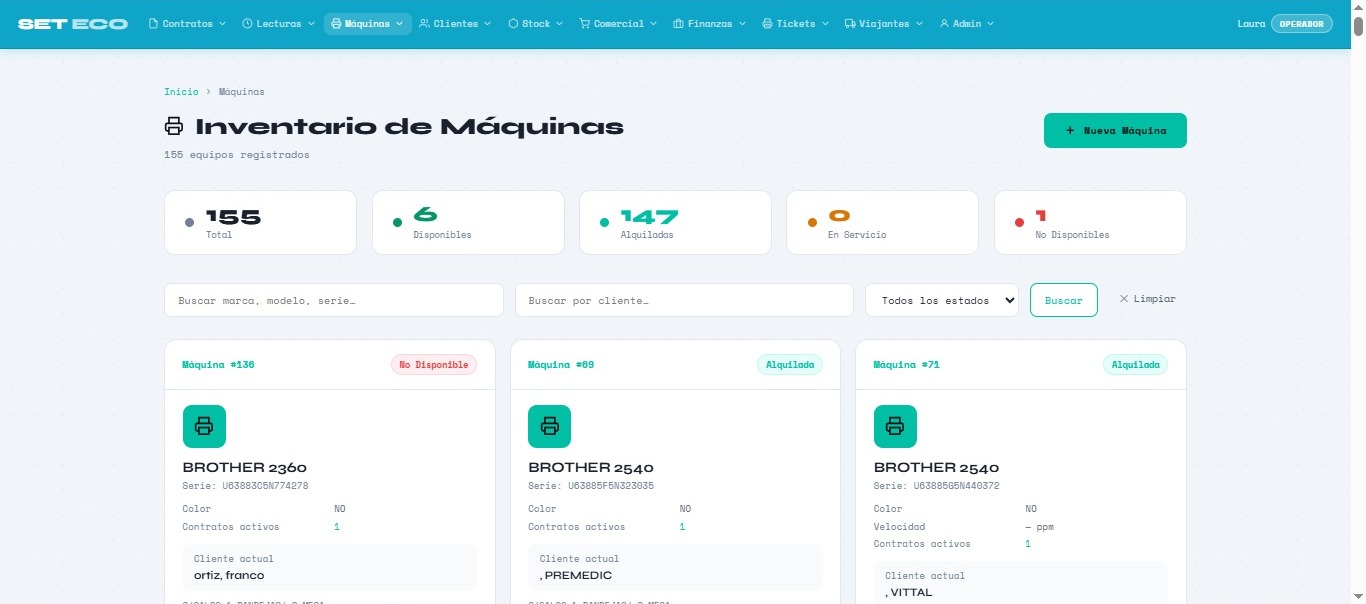The width and height of the screenshot is (1366, 604).
Task: Click the Finanzas building icon
Action: click(679, 23)
